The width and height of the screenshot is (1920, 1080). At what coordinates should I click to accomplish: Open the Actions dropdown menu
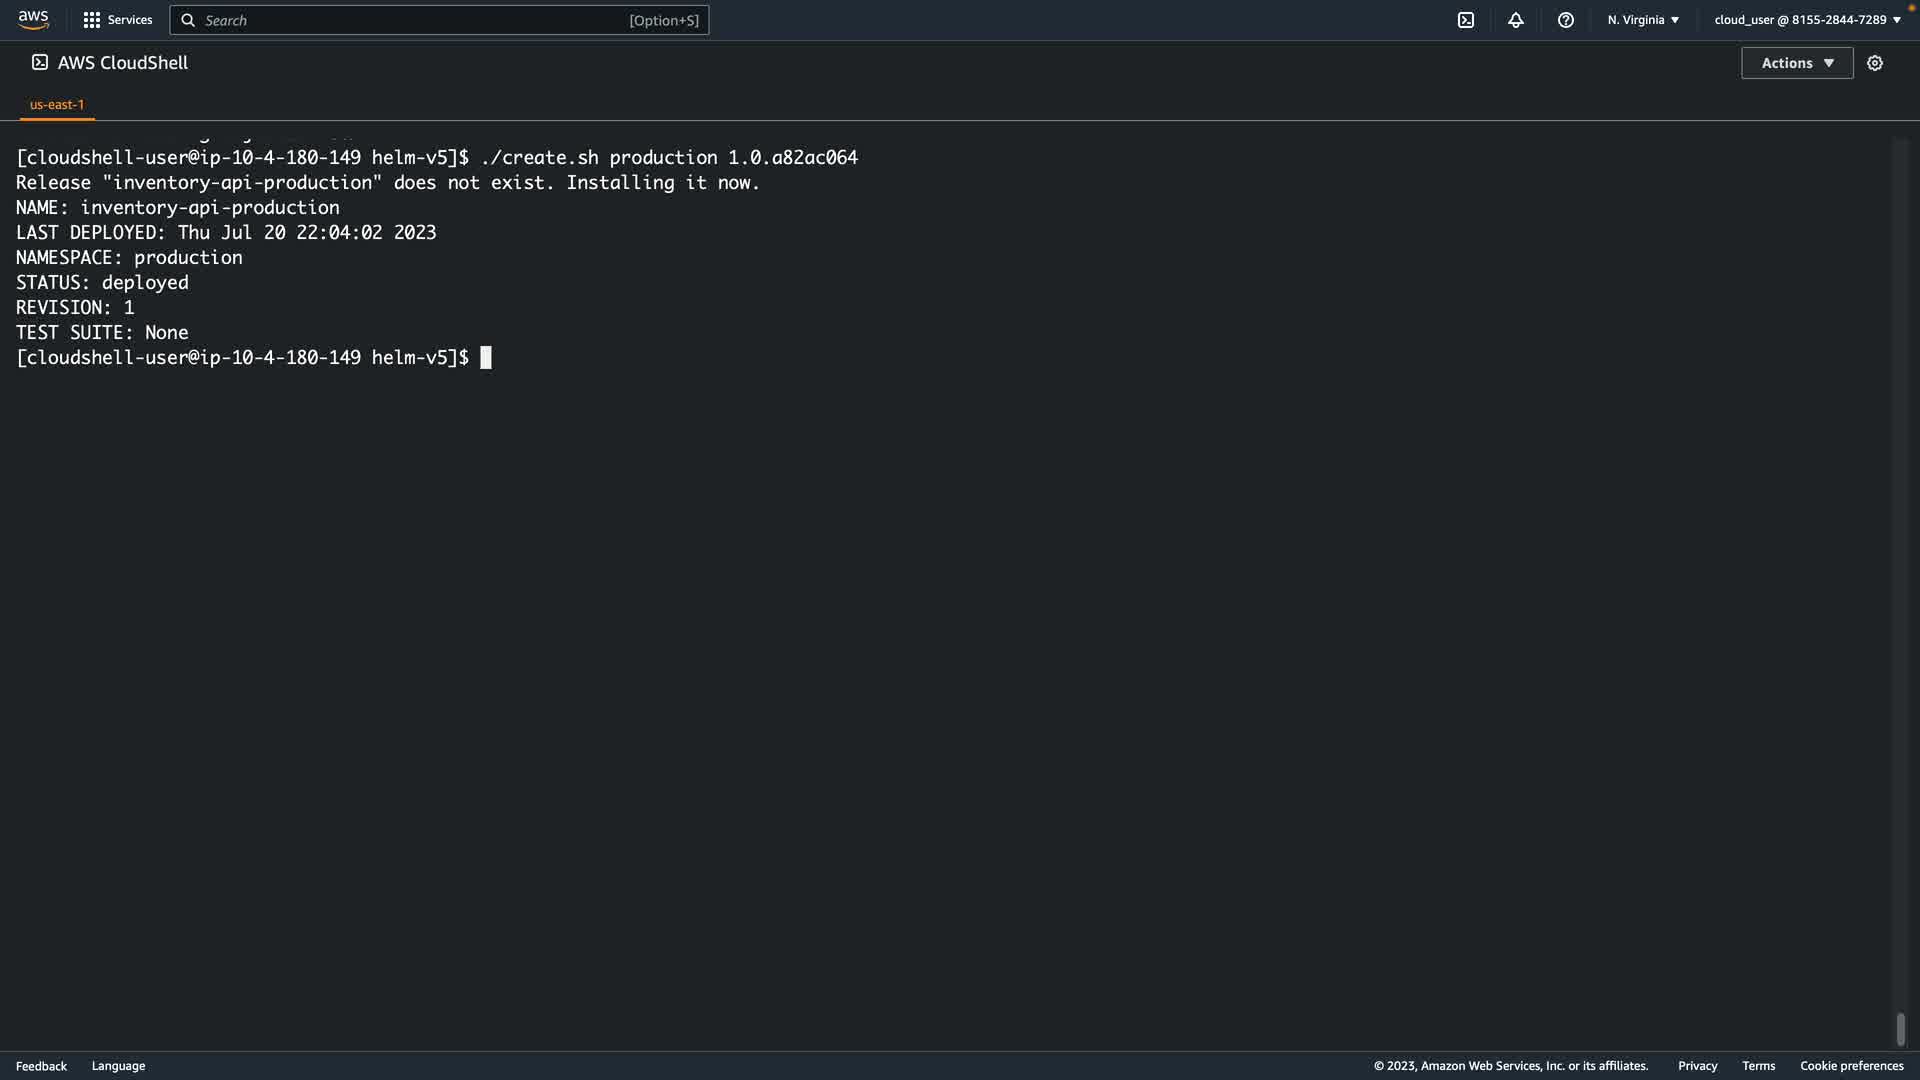[x=1797, y=63]
